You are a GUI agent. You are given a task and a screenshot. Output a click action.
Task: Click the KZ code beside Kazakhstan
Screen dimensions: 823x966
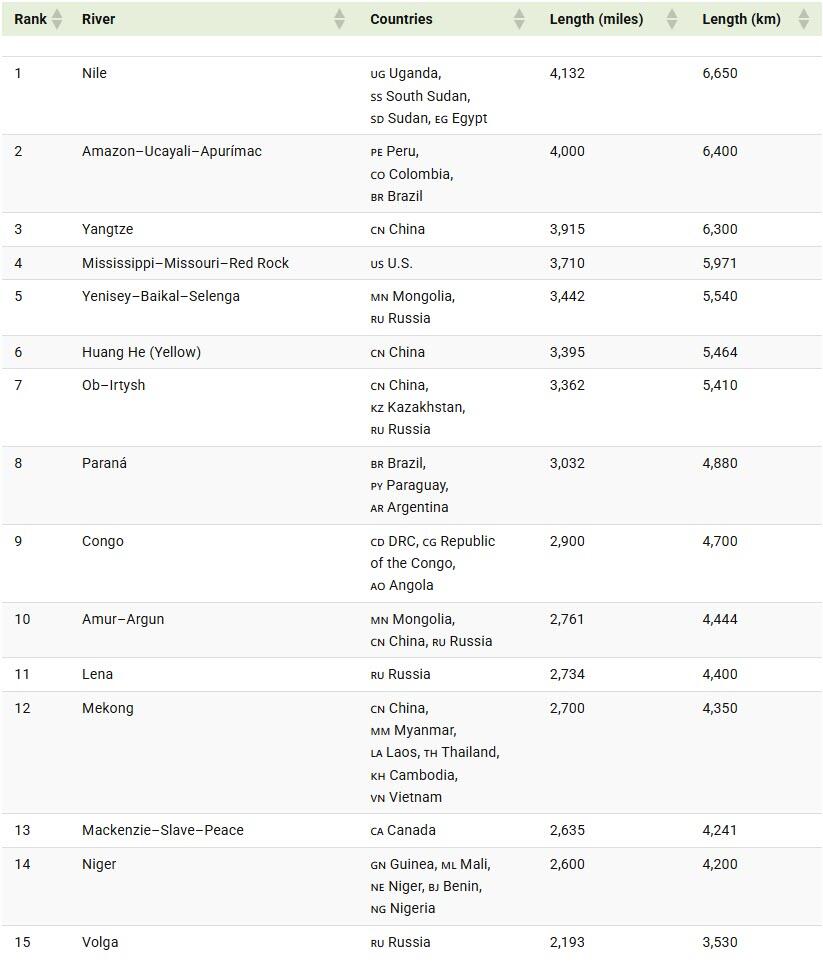click(377, 408)
